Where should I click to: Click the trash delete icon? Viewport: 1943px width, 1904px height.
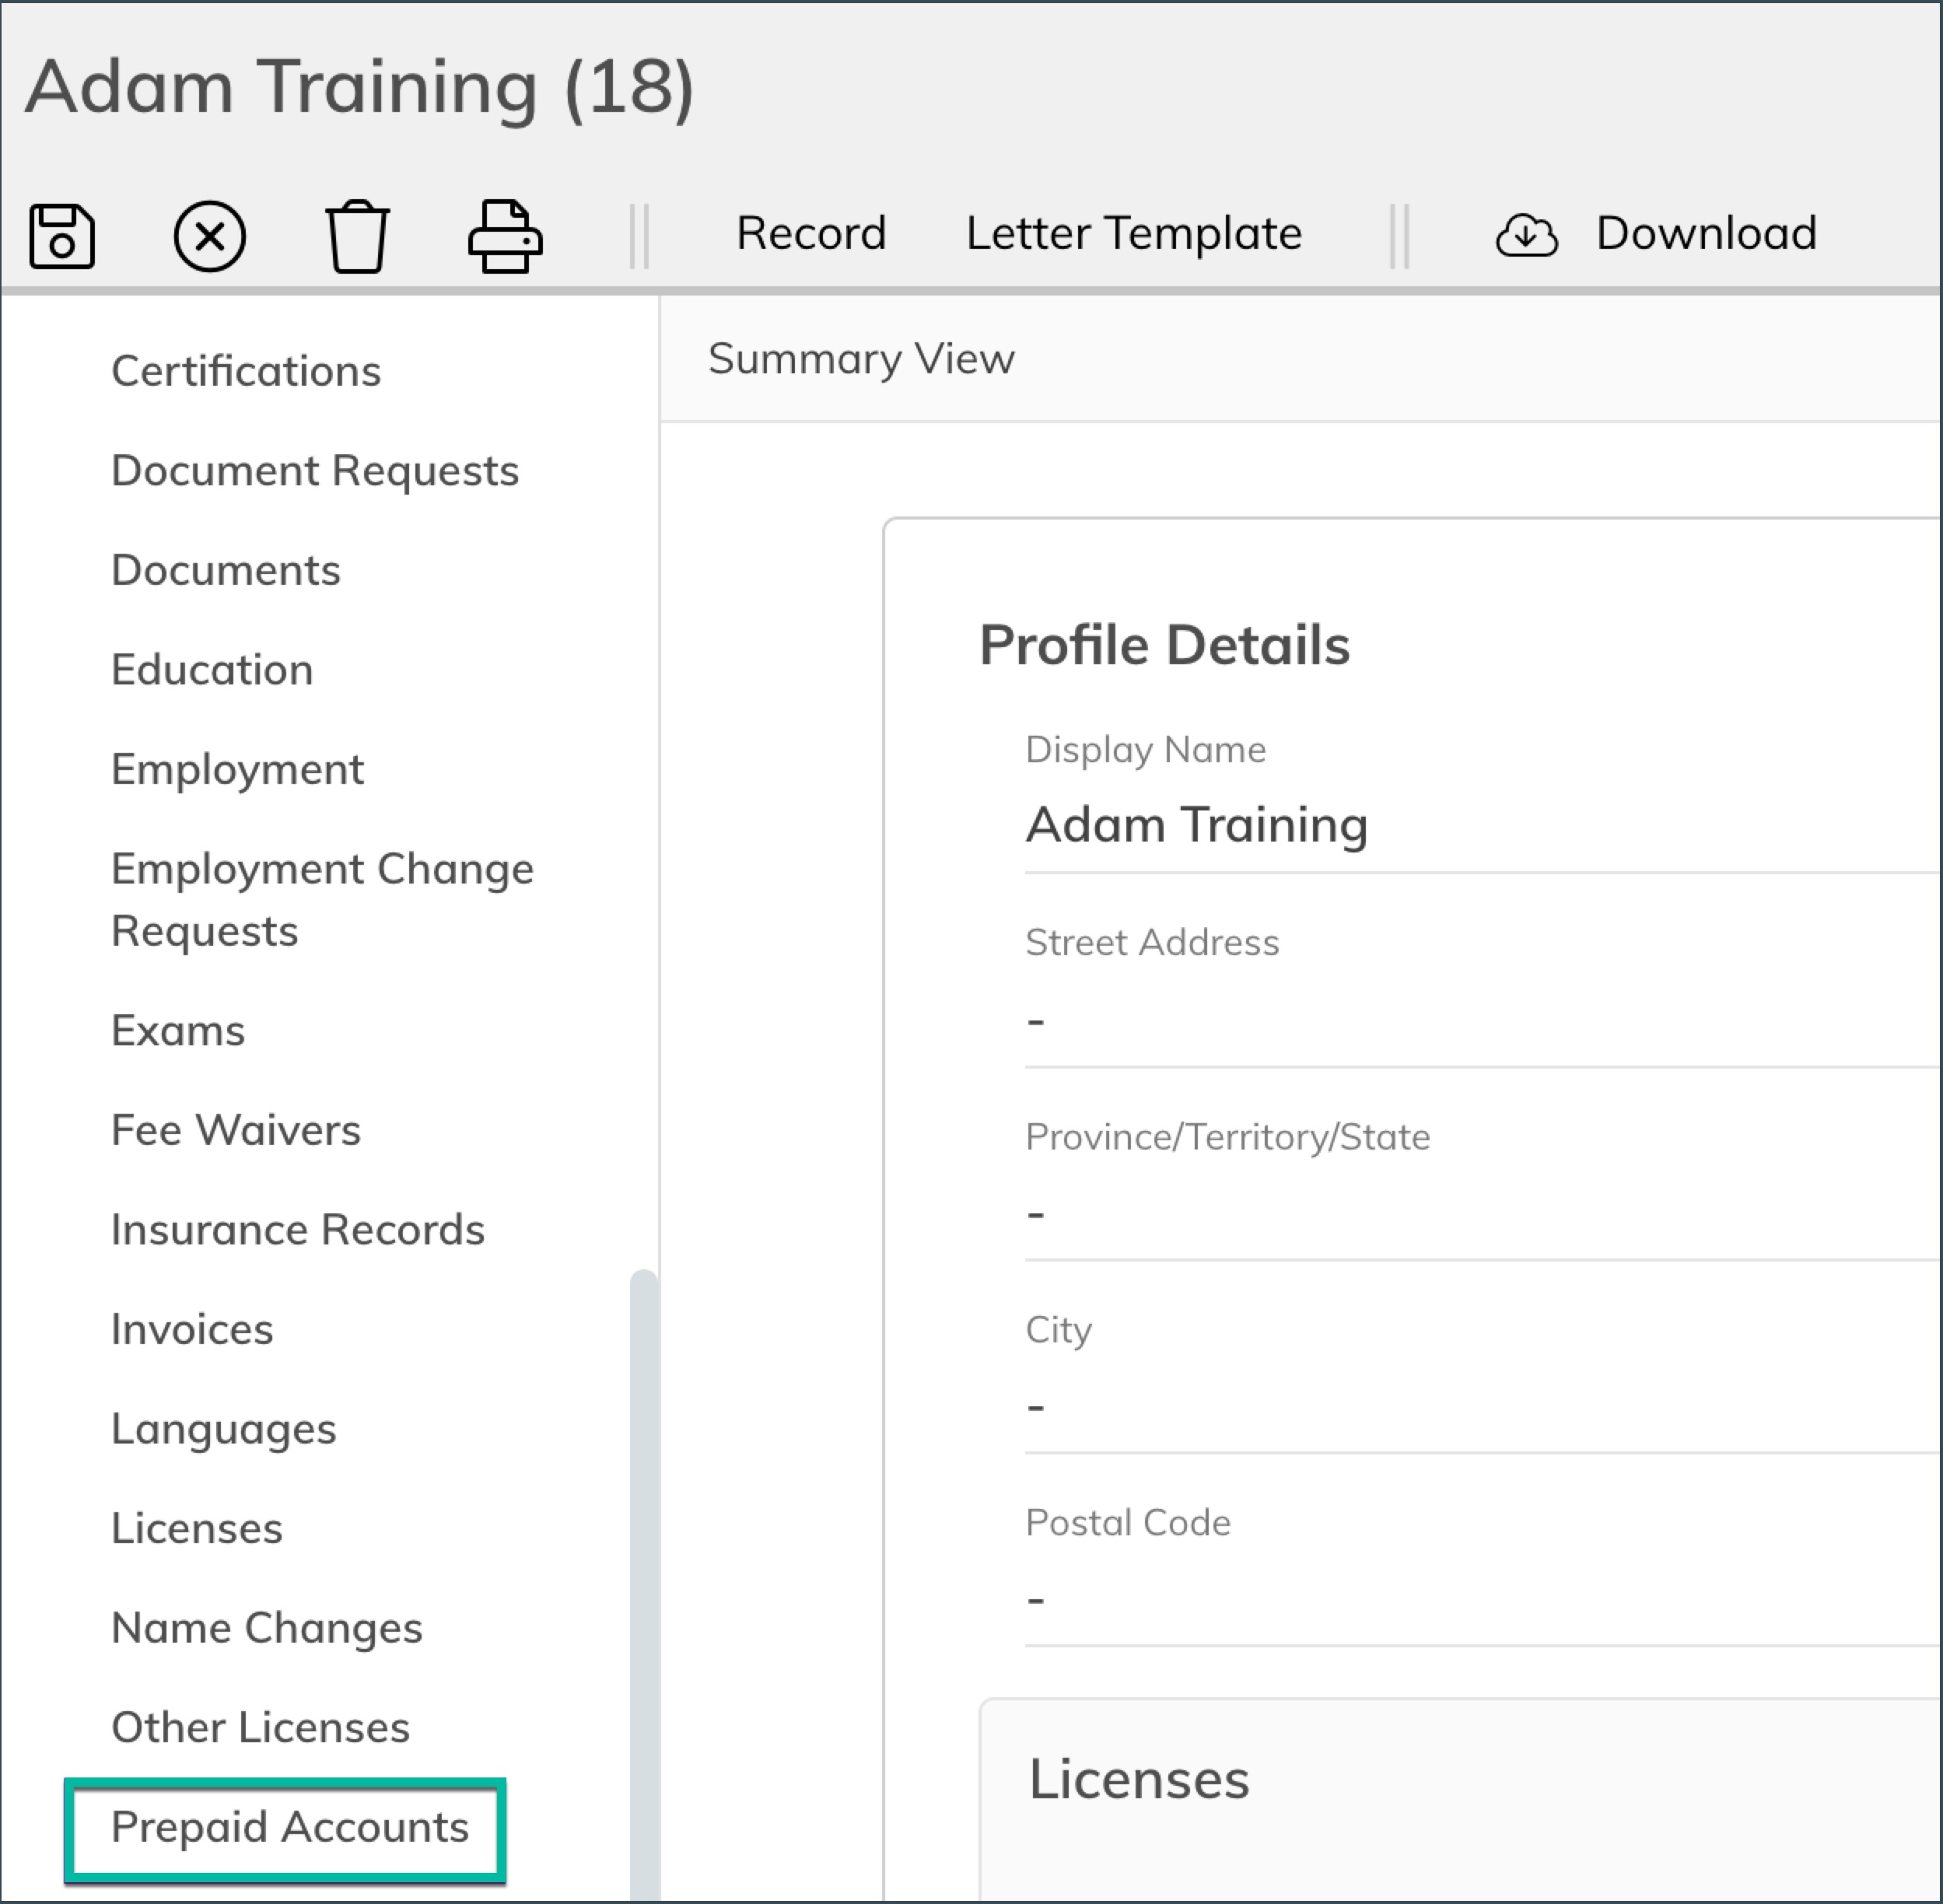[358, 237]
